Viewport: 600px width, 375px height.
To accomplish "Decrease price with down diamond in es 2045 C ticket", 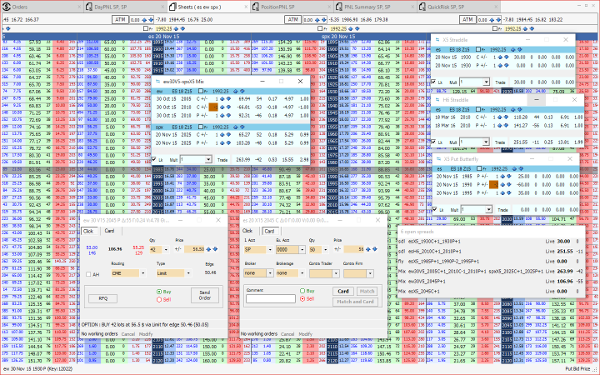I will (x=375, y=249).
